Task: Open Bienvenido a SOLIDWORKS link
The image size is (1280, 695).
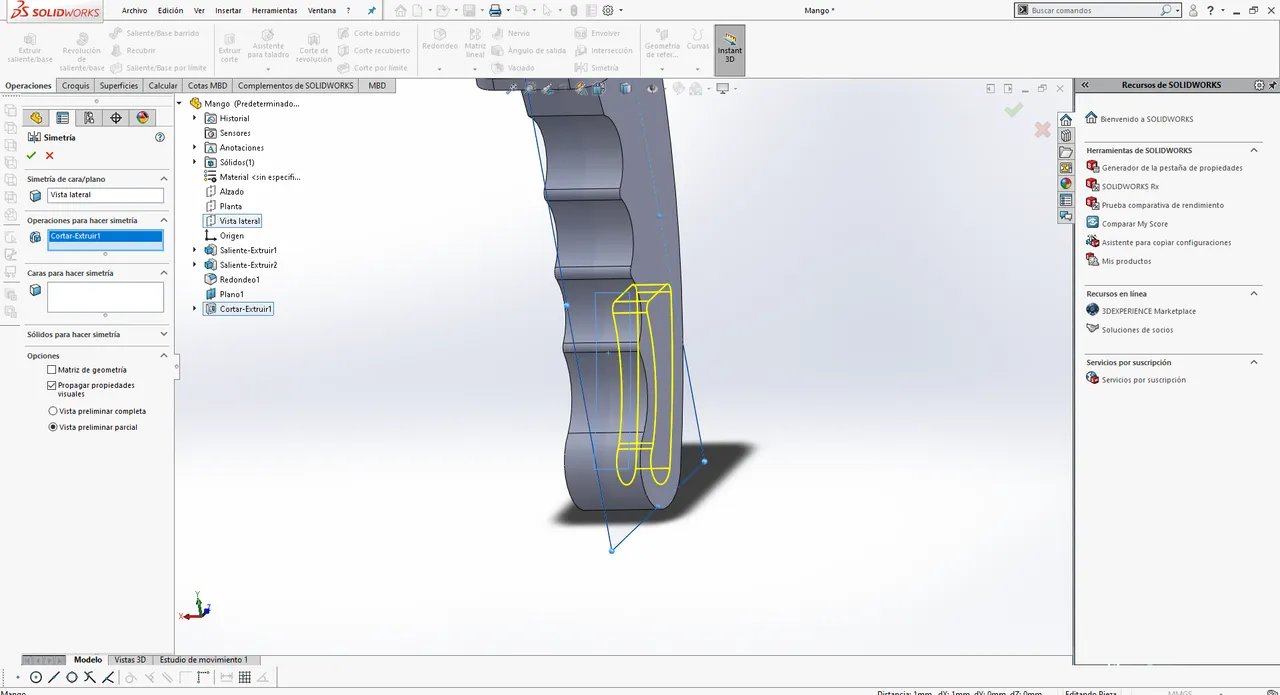Action: (1146, 119)
